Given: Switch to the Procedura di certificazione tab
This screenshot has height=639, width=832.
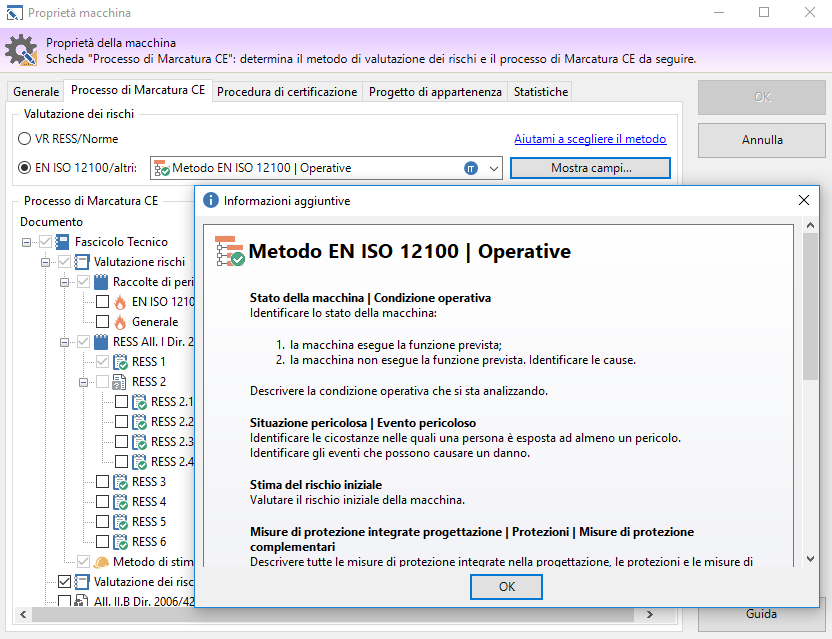Looking at the screenshot, I should pyautogui.click(x=287, y=92).
